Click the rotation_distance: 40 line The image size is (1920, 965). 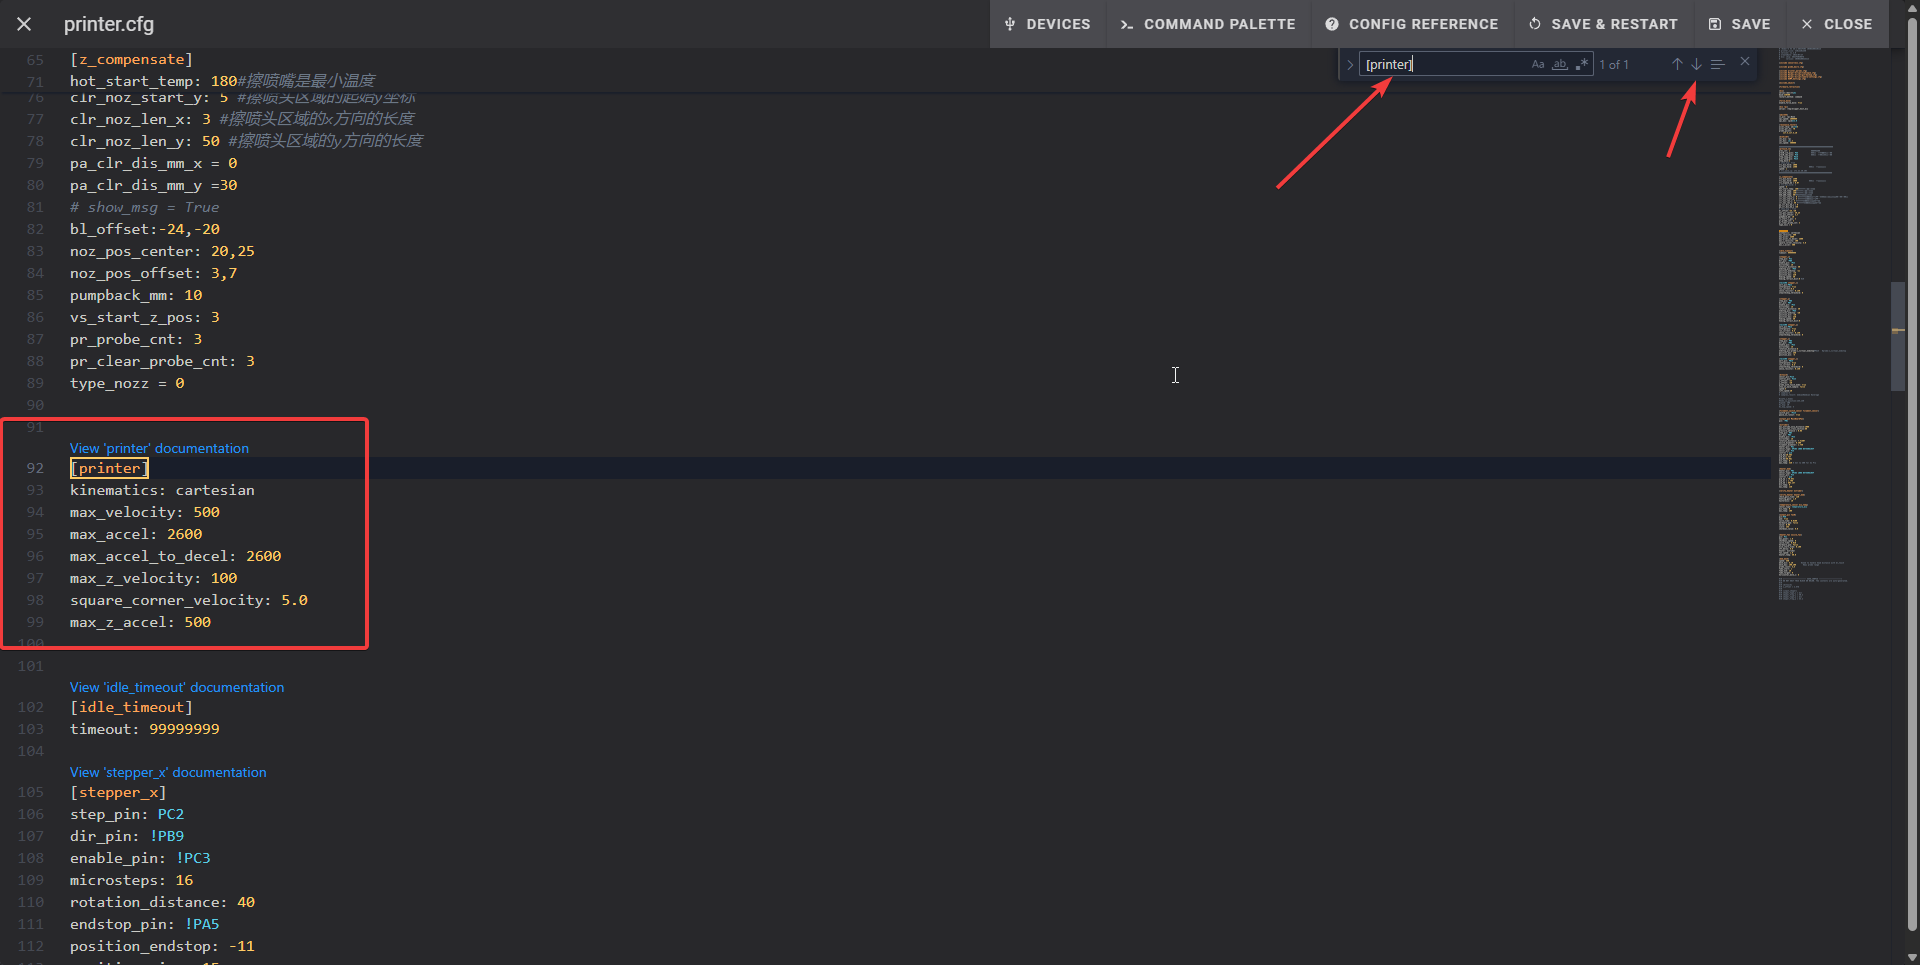pyautogui.click(x=162, y=902)
